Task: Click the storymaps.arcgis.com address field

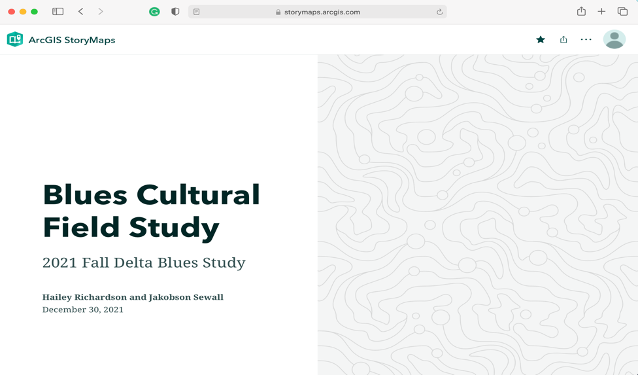Action: pos(317,12)
